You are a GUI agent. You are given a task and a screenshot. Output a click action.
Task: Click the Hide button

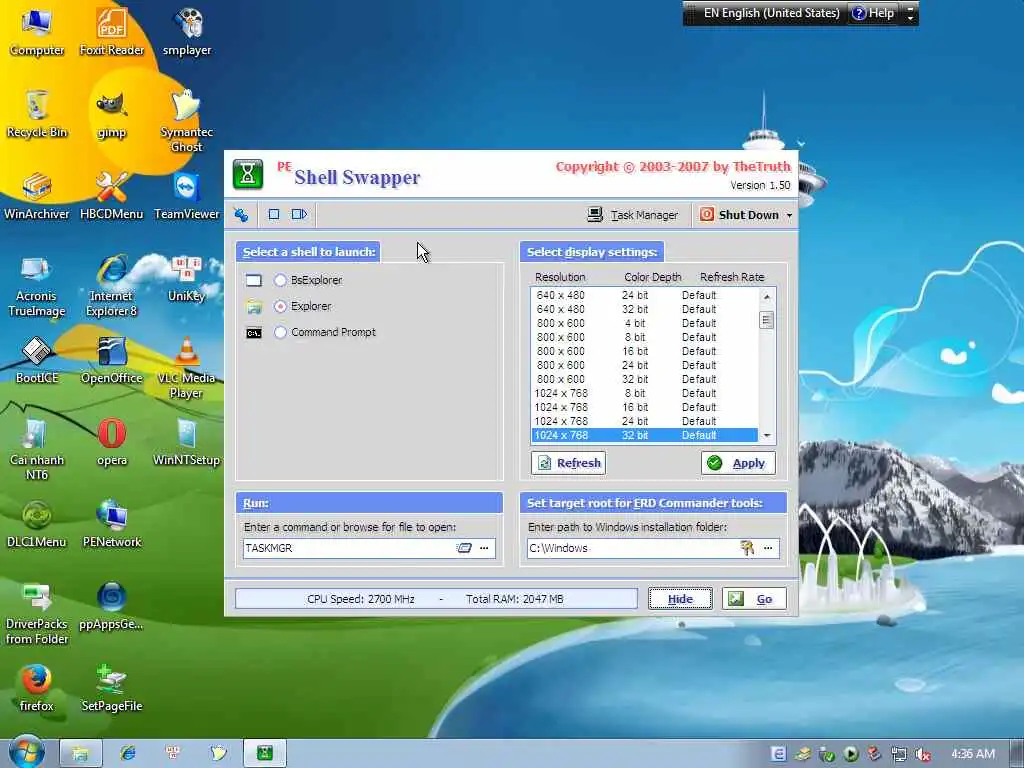click(x=680, y=599)
